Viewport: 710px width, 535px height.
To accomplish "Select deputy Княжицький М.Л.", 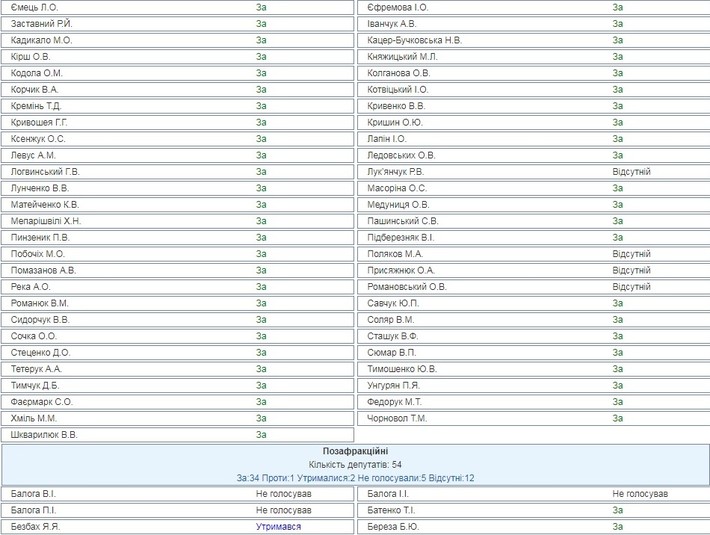I will click(x=402, y=57).
